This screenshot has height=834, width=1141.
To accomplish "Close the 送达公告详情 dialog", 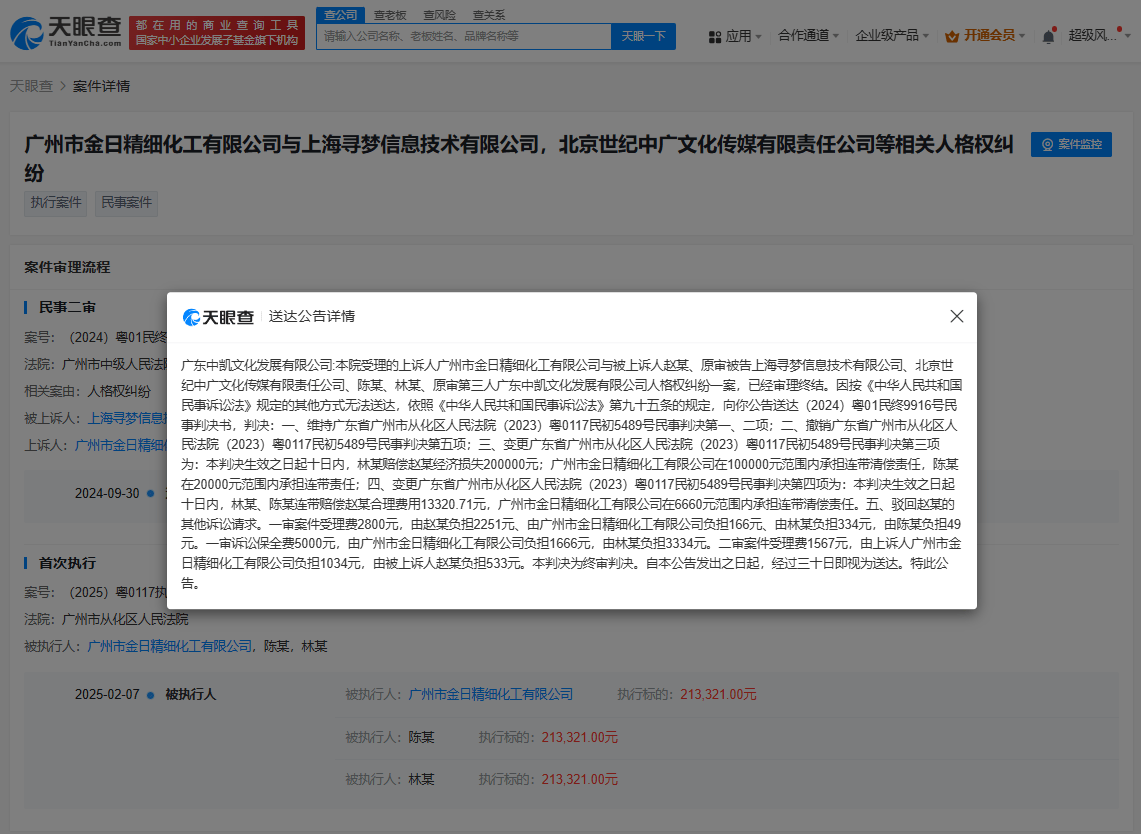I will tap(956, 316).
